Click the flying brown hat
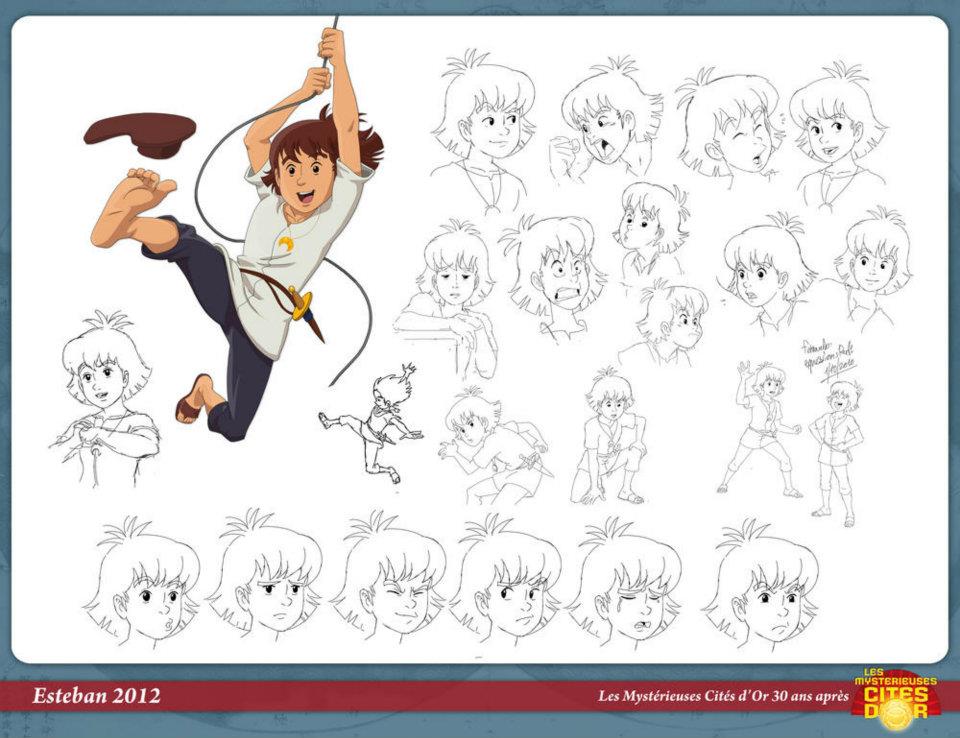 tap(140, 135)
